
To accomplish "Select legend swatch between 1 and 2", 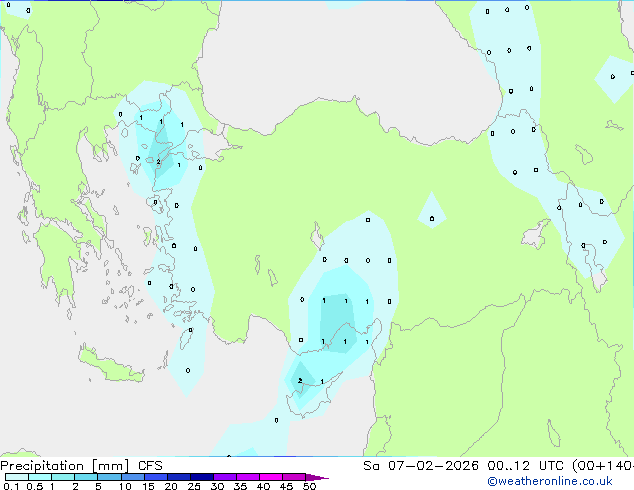I will pyautogui.click(x=63, y=477).
